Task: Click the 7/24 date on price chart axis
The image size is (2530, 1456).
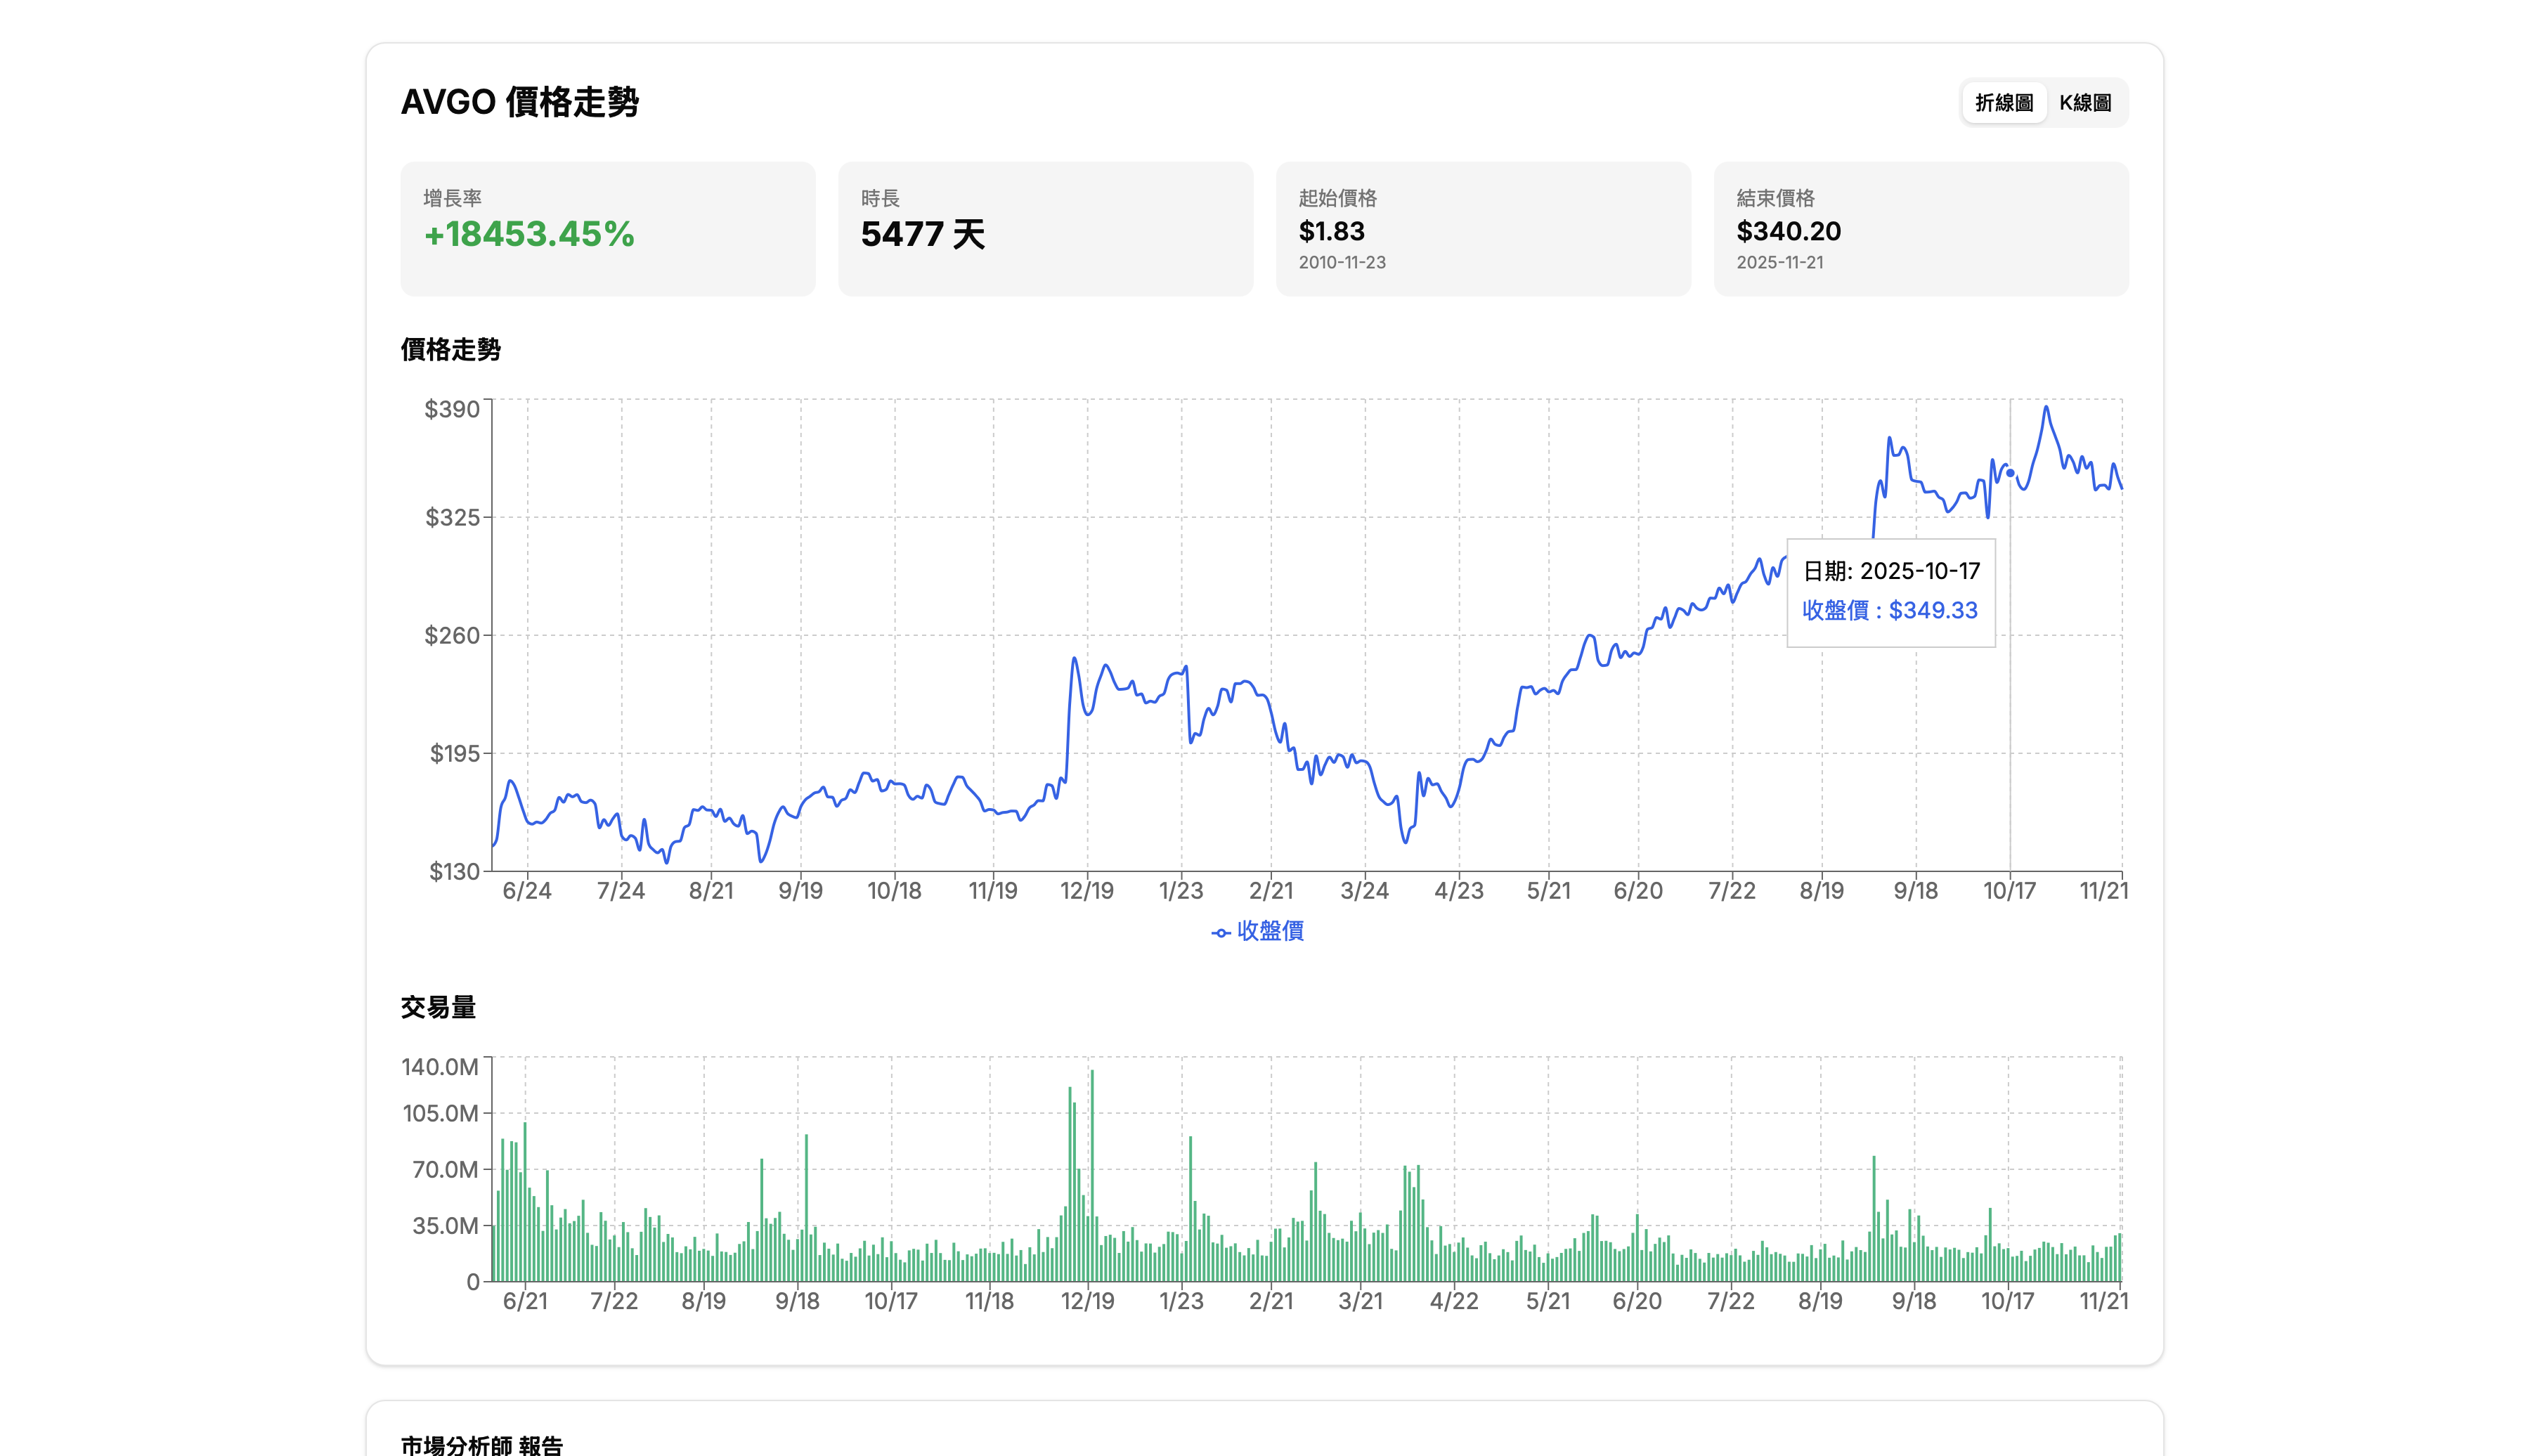Action: pyautogui.click(x=621, y=891)
